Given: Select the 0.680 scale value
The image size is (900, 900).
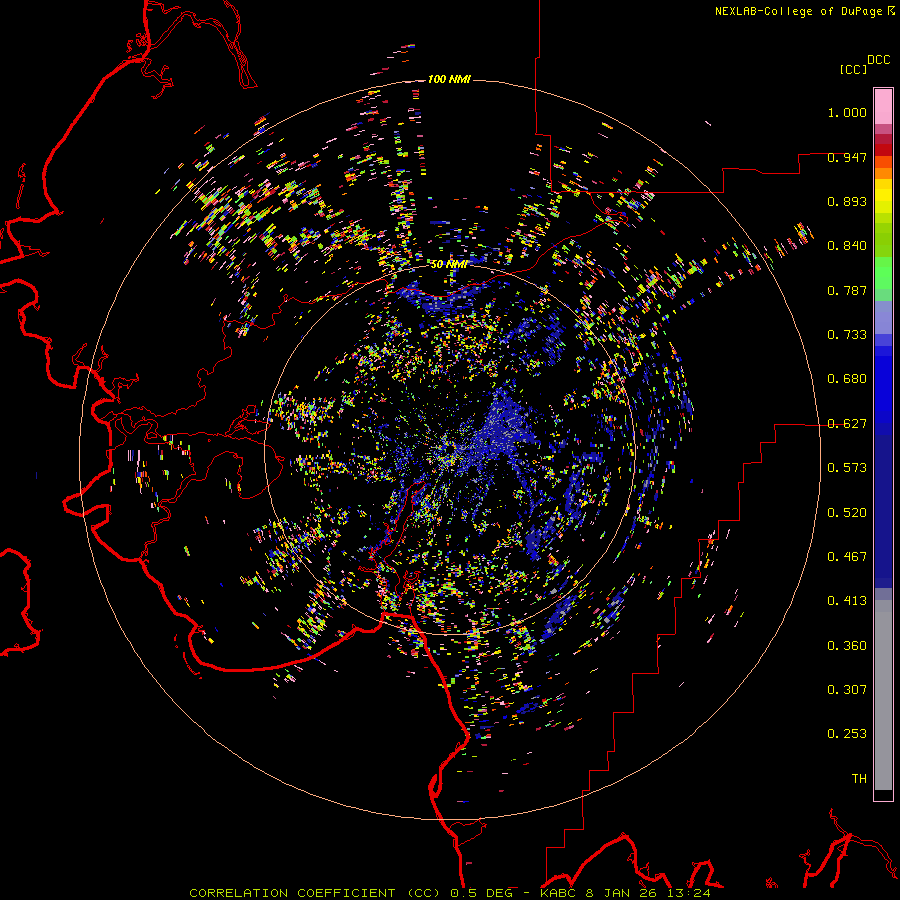Looking at the screenshot, I should [x=847, y=379].
